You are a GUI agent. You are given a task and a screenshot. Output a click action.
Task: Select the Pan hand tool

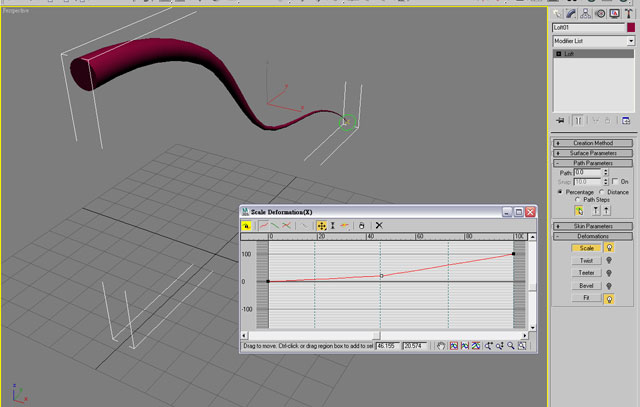440,346
